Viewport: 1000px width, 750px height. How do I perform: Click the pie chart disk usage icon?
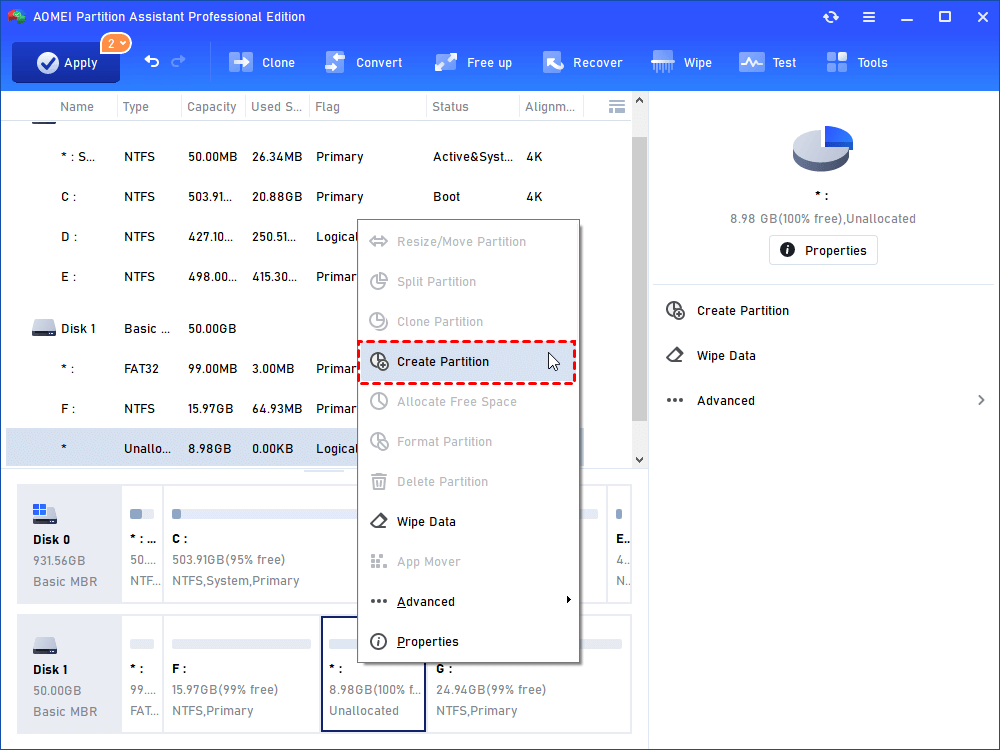pyautogui.click(x=823, y=148)
